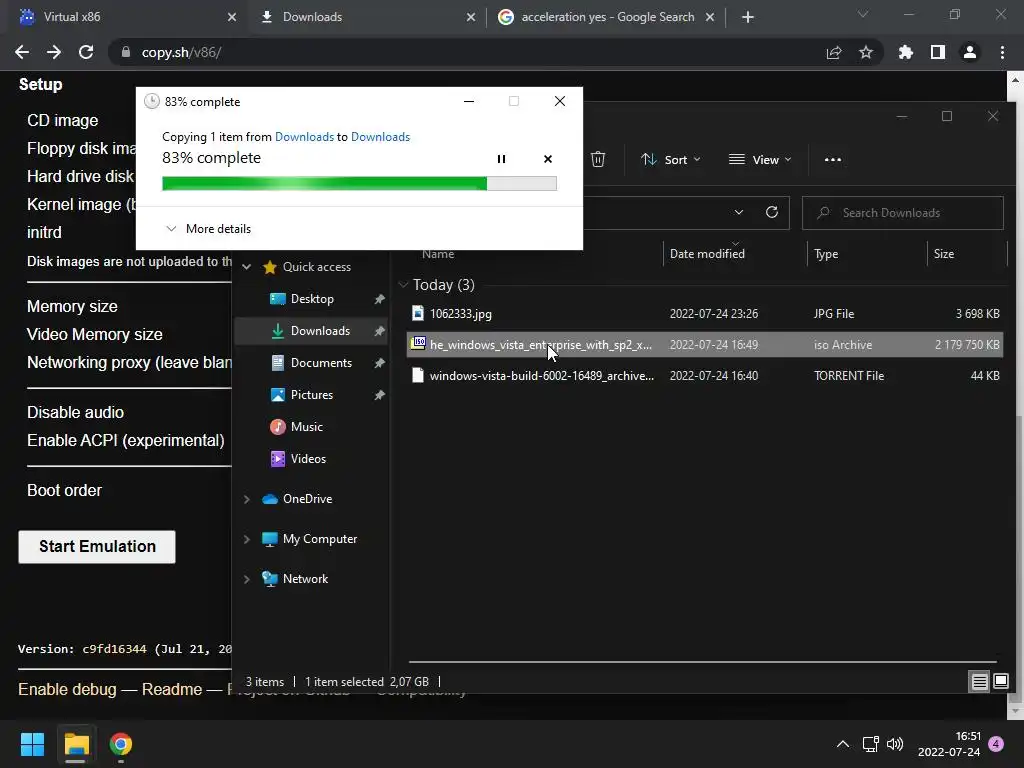Open volume control in system tray
The width and height of the screenshot is (1024, 768).
895,744
